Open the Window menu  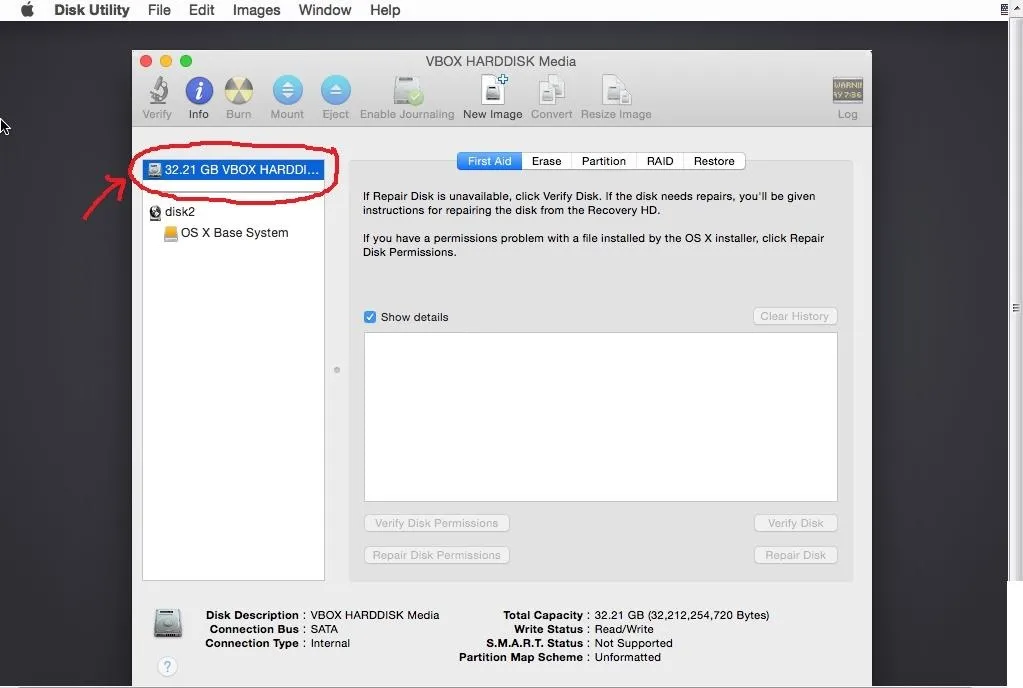click(x=325, y=10)
